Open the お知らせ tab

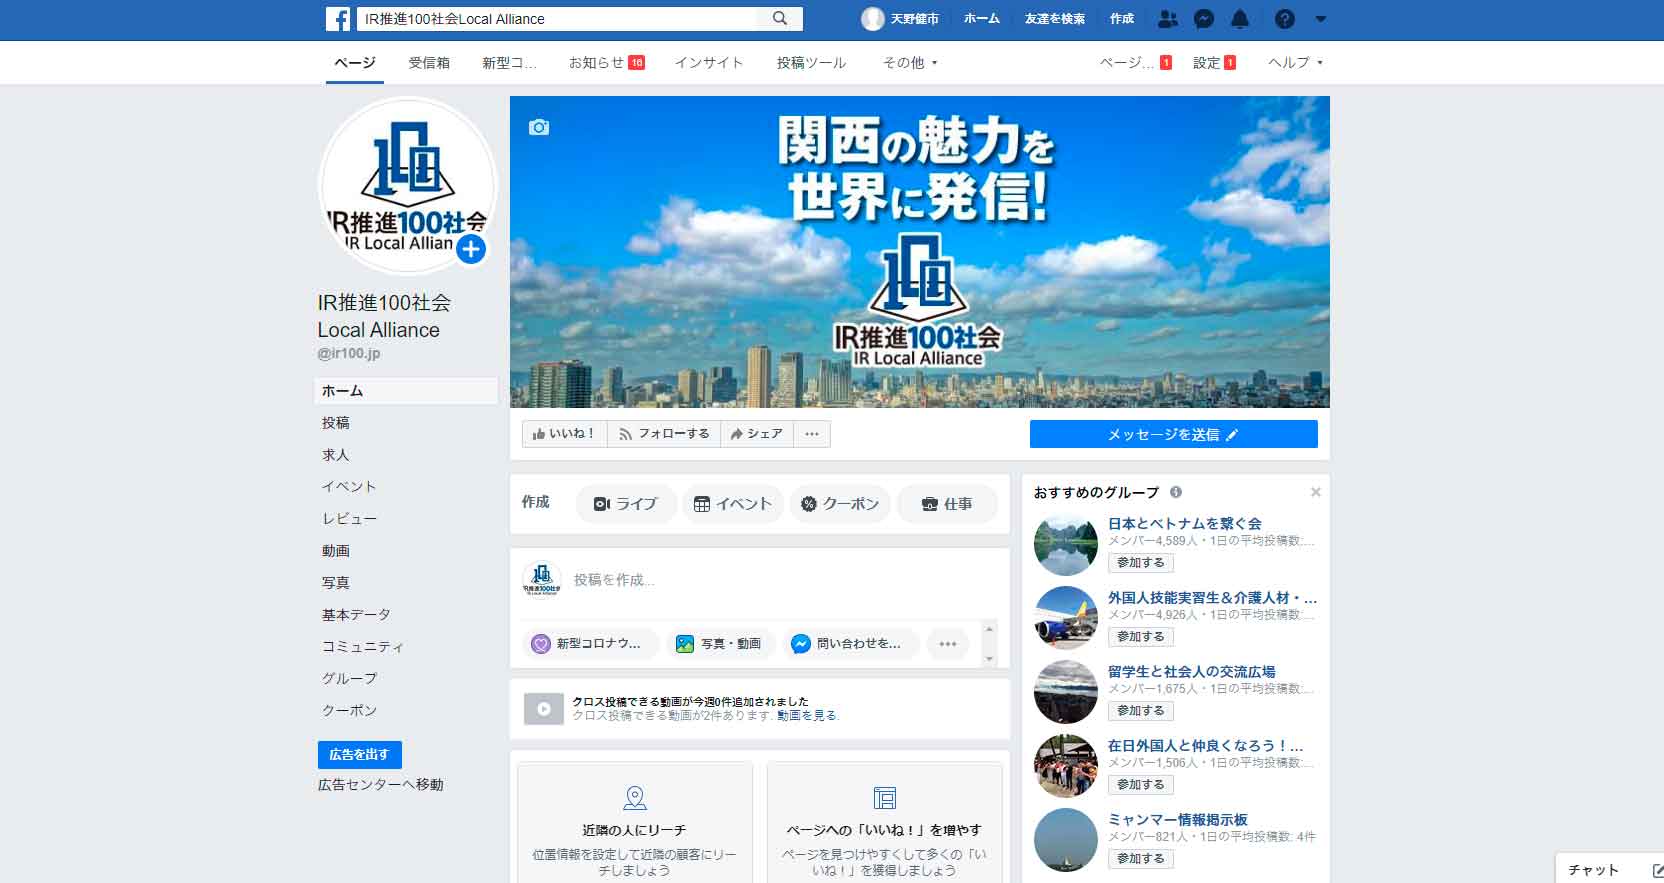point(606,62)
